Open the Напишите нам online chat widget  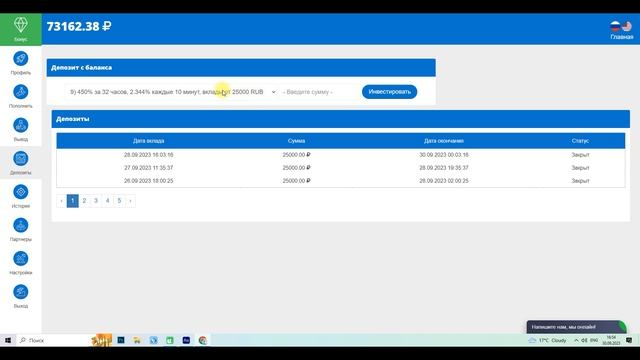[x=576, y=327]
